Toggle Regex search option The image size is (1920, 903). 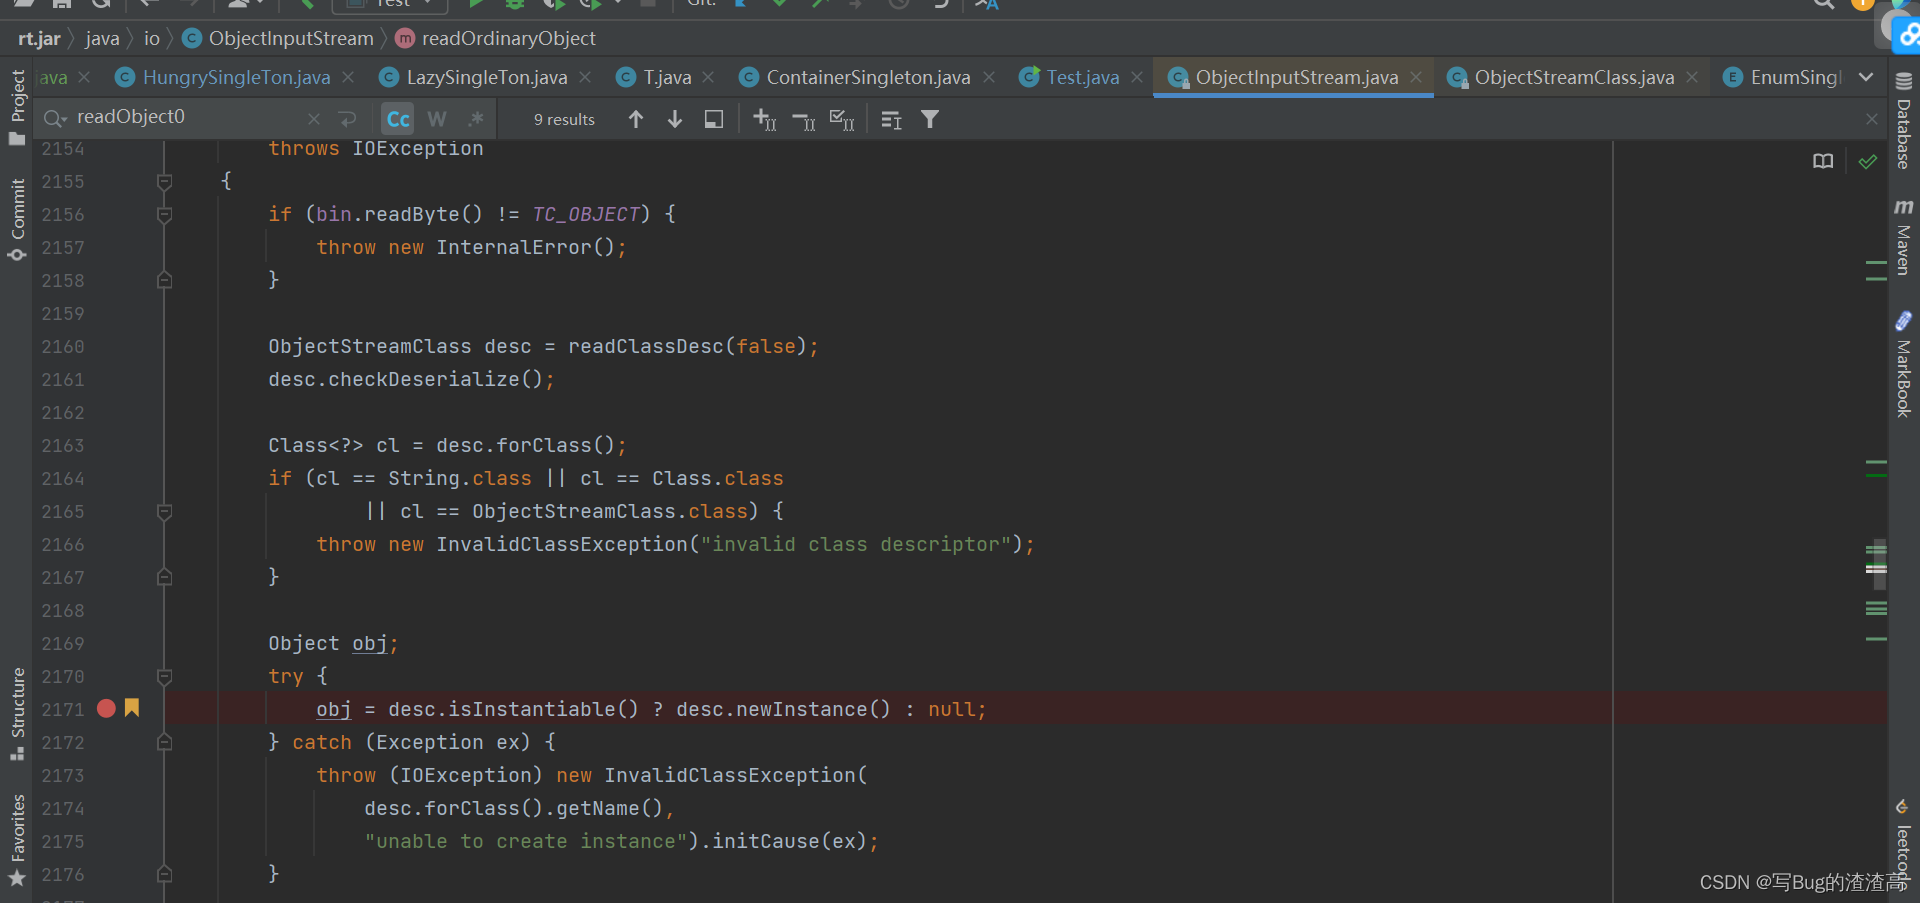point(476,119)
